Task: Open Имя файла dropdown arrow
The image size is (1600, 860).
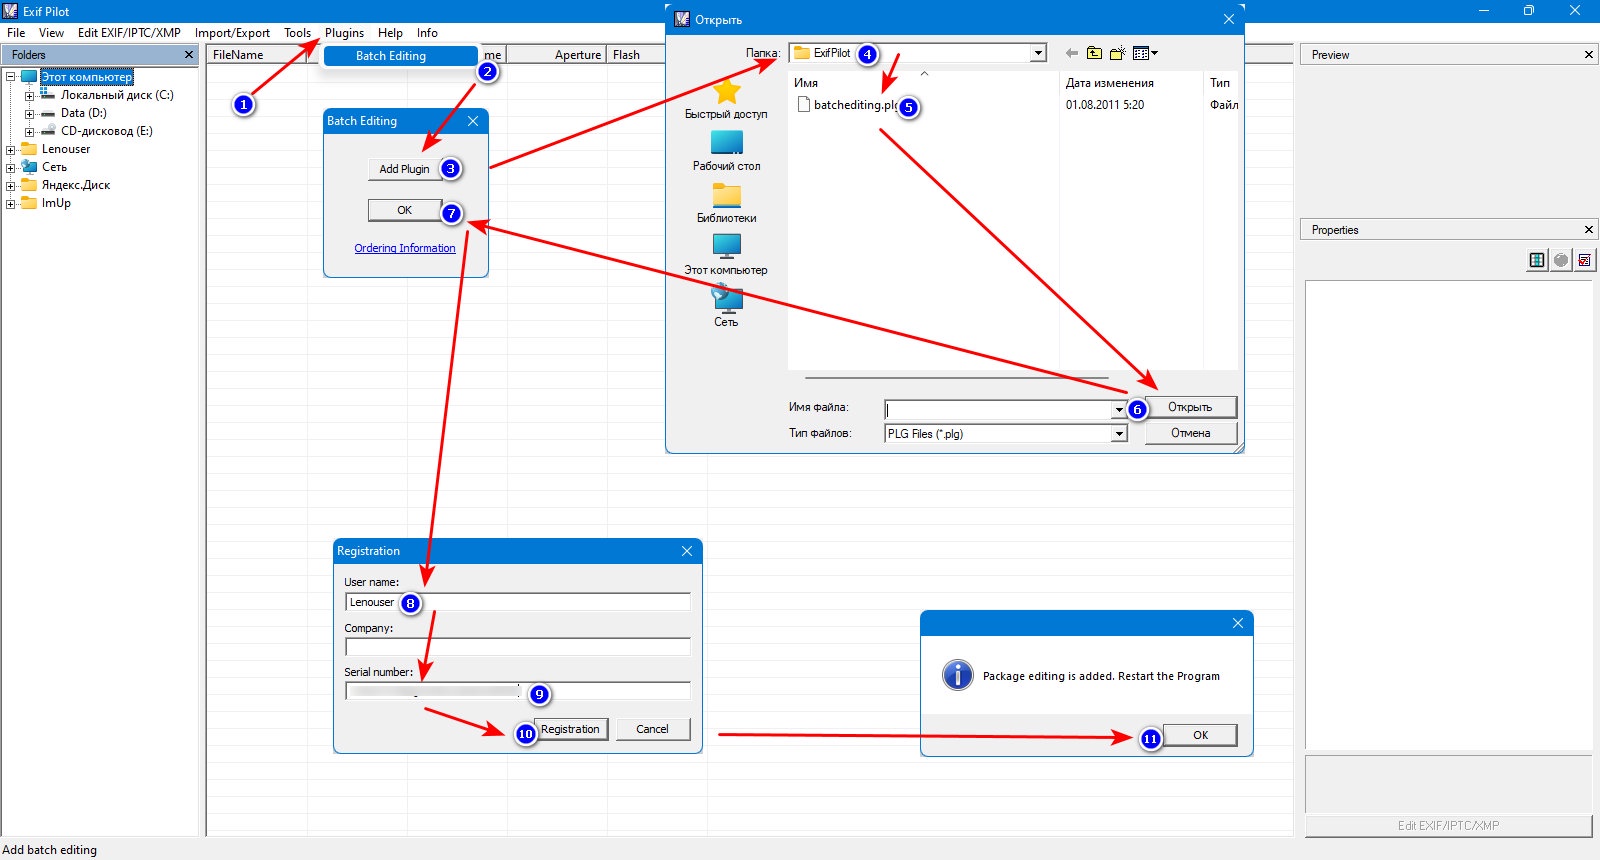Action: (x=1119, y=409)
